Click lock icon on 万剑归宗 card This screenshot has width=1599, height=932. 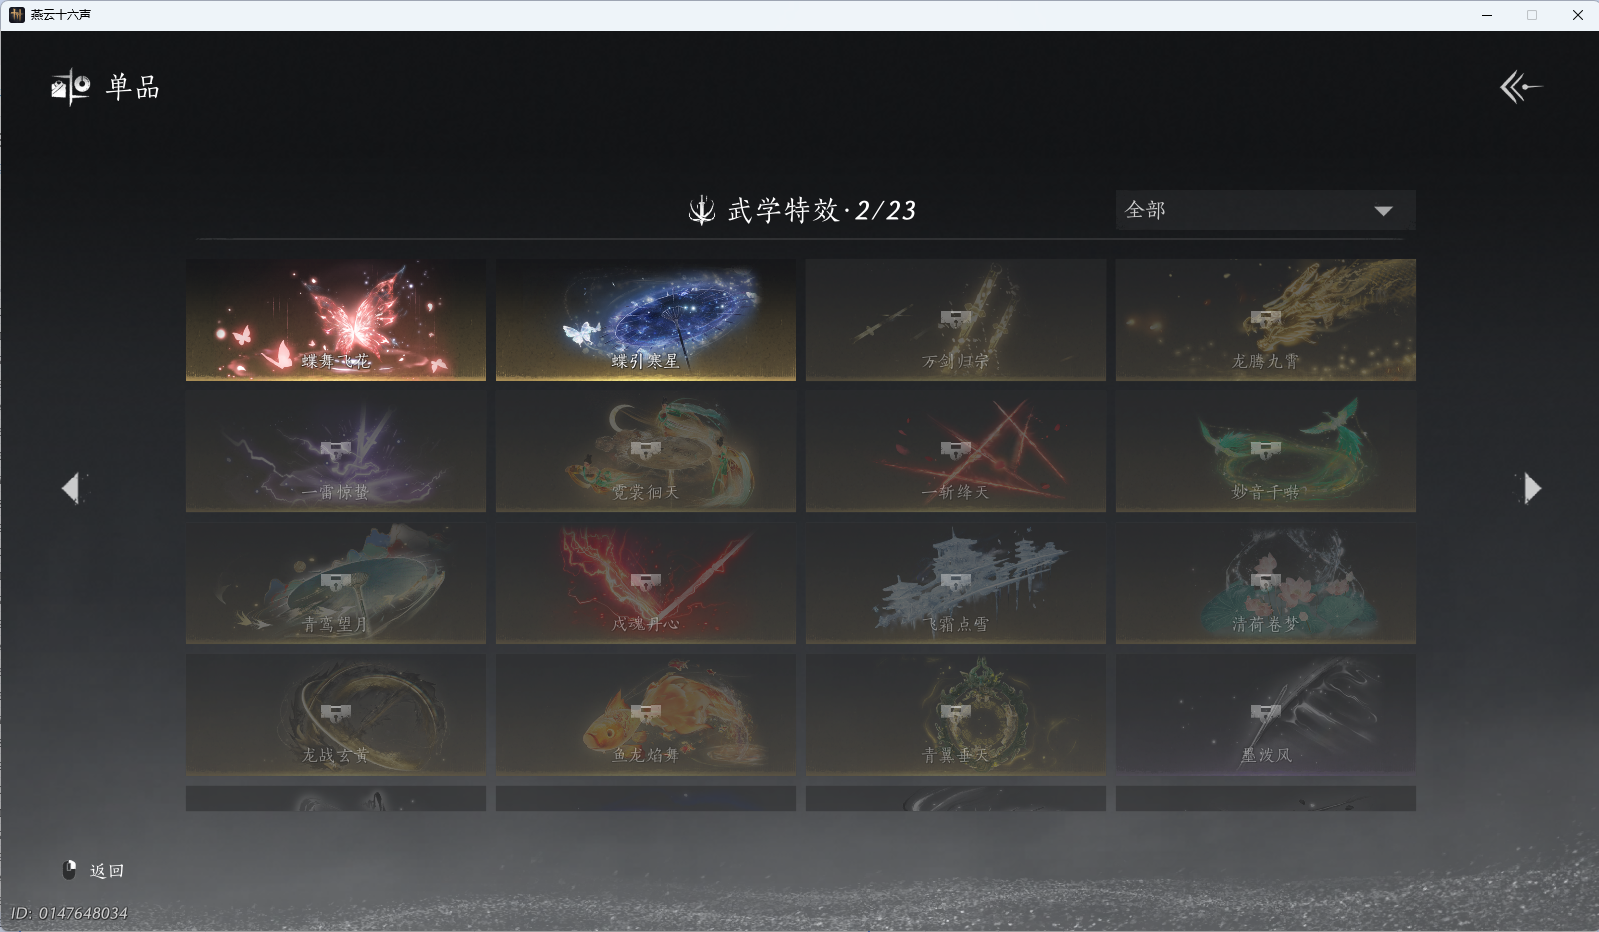point(955,319)
